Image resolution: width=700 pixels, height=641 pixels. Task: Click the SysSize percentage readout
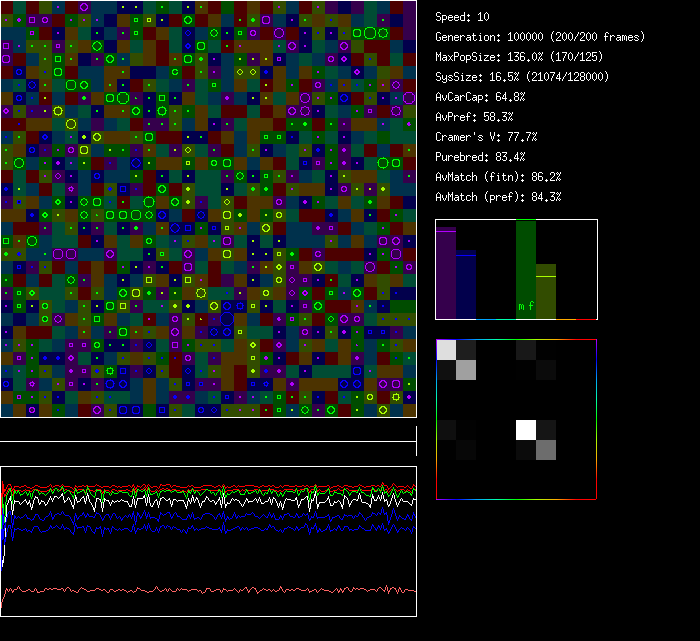coord(522,77)
